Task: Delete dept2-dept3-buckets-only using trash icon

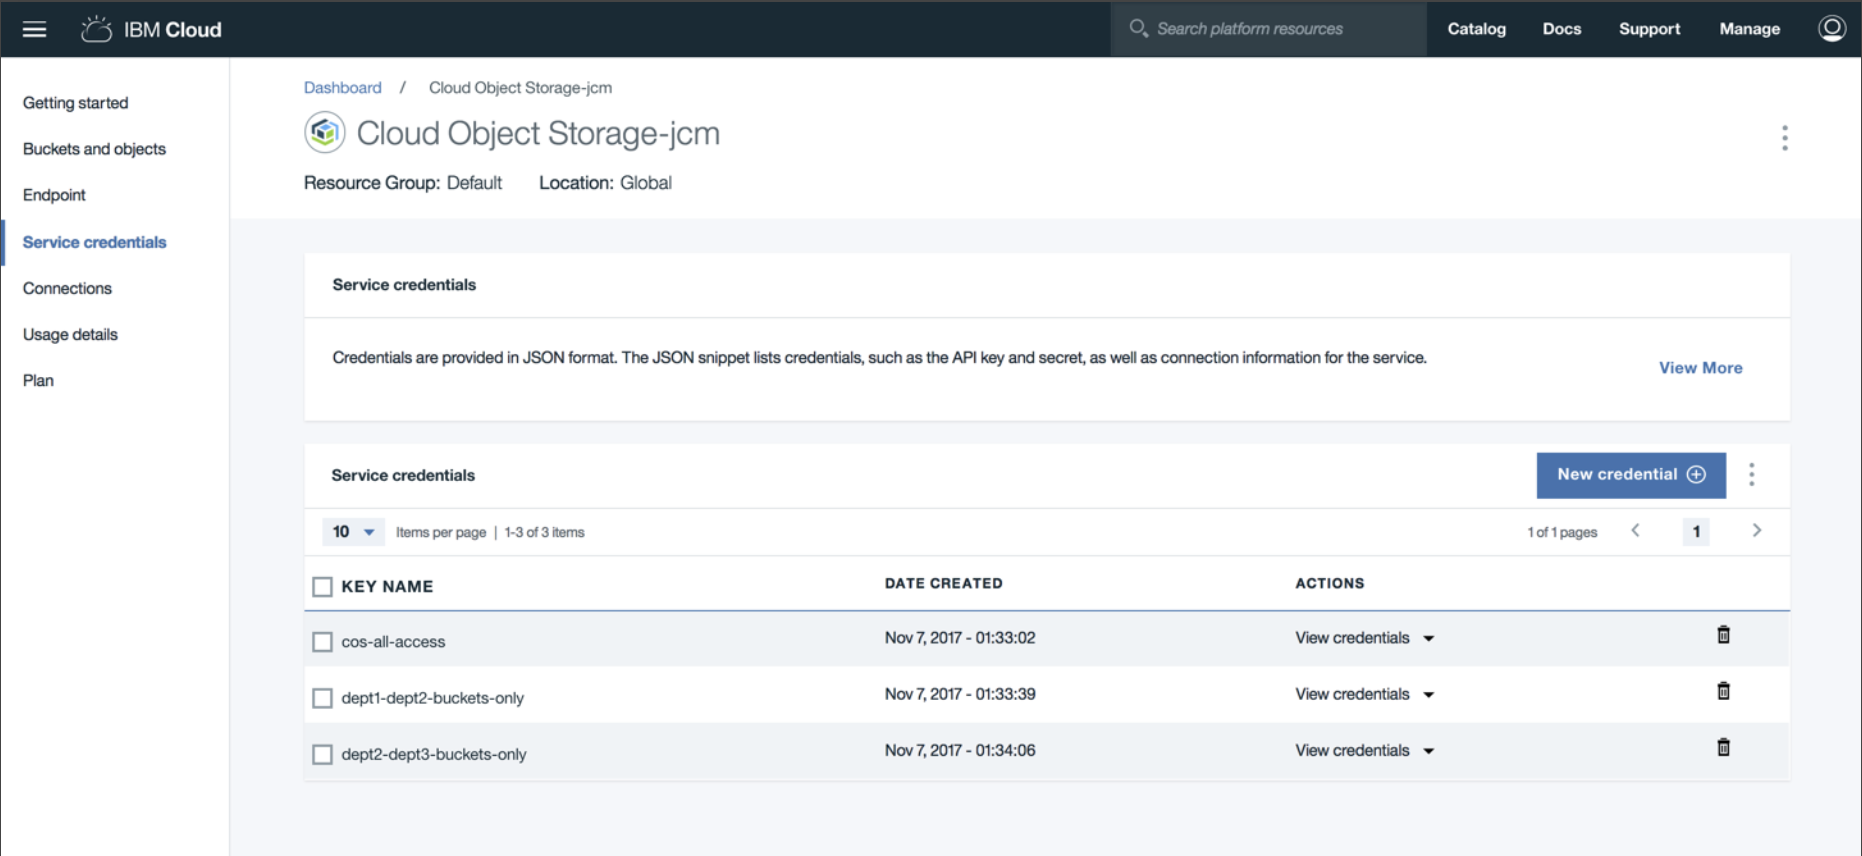Action: click(x=1723, y=747)
